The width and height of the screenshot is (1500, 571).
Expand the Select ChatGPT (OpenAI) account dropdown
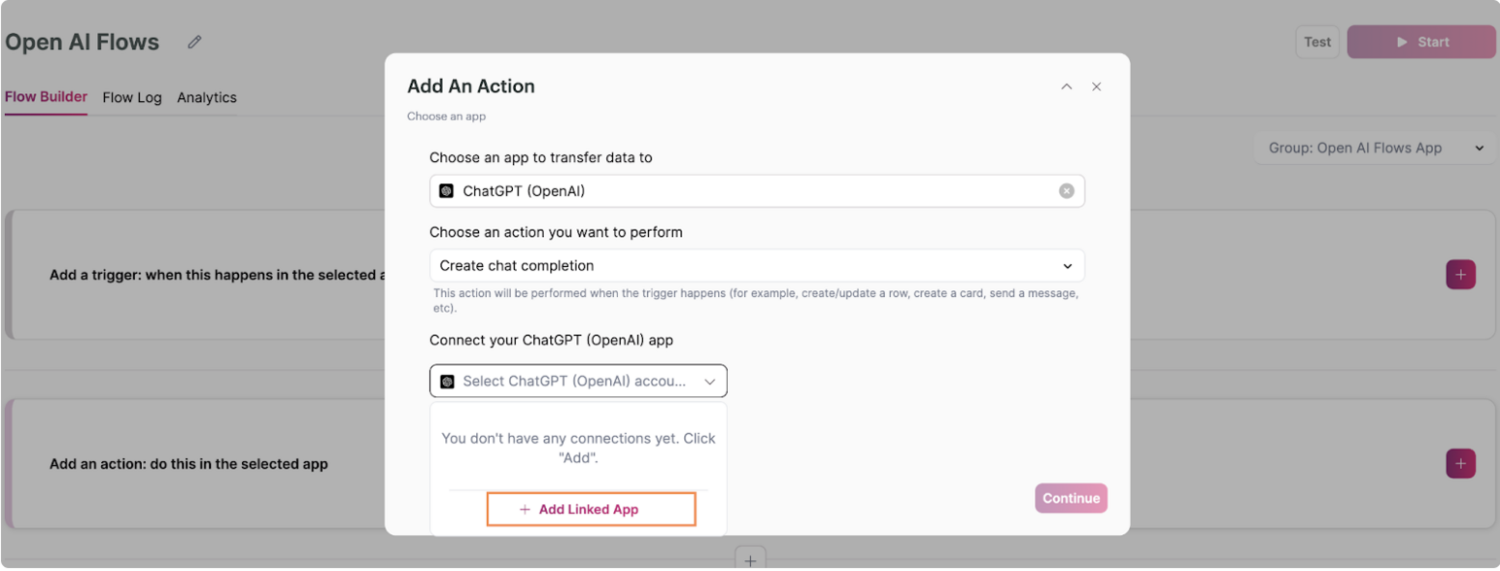click(579, 381)
